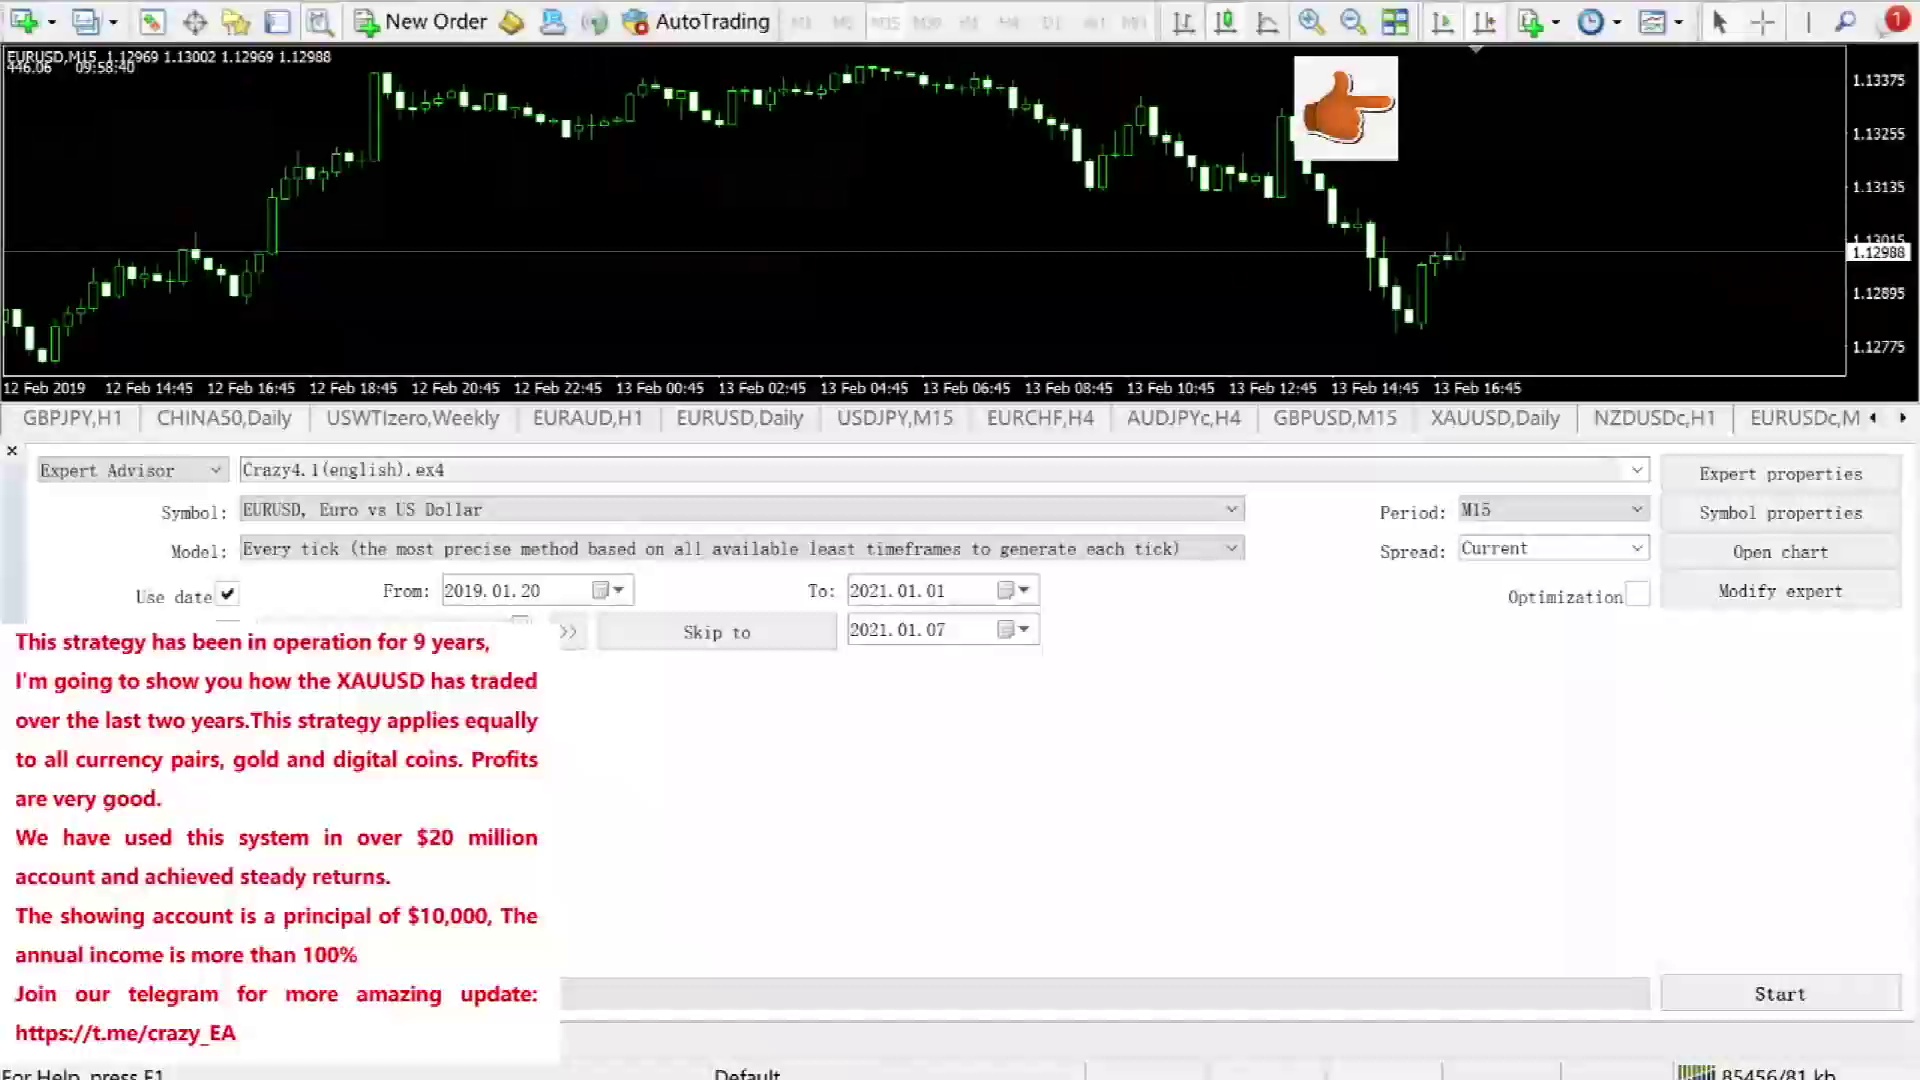Tile chart windows with grid icon
Viewport: 1920px width, 1080px height.
click(x=1395, y=21)
